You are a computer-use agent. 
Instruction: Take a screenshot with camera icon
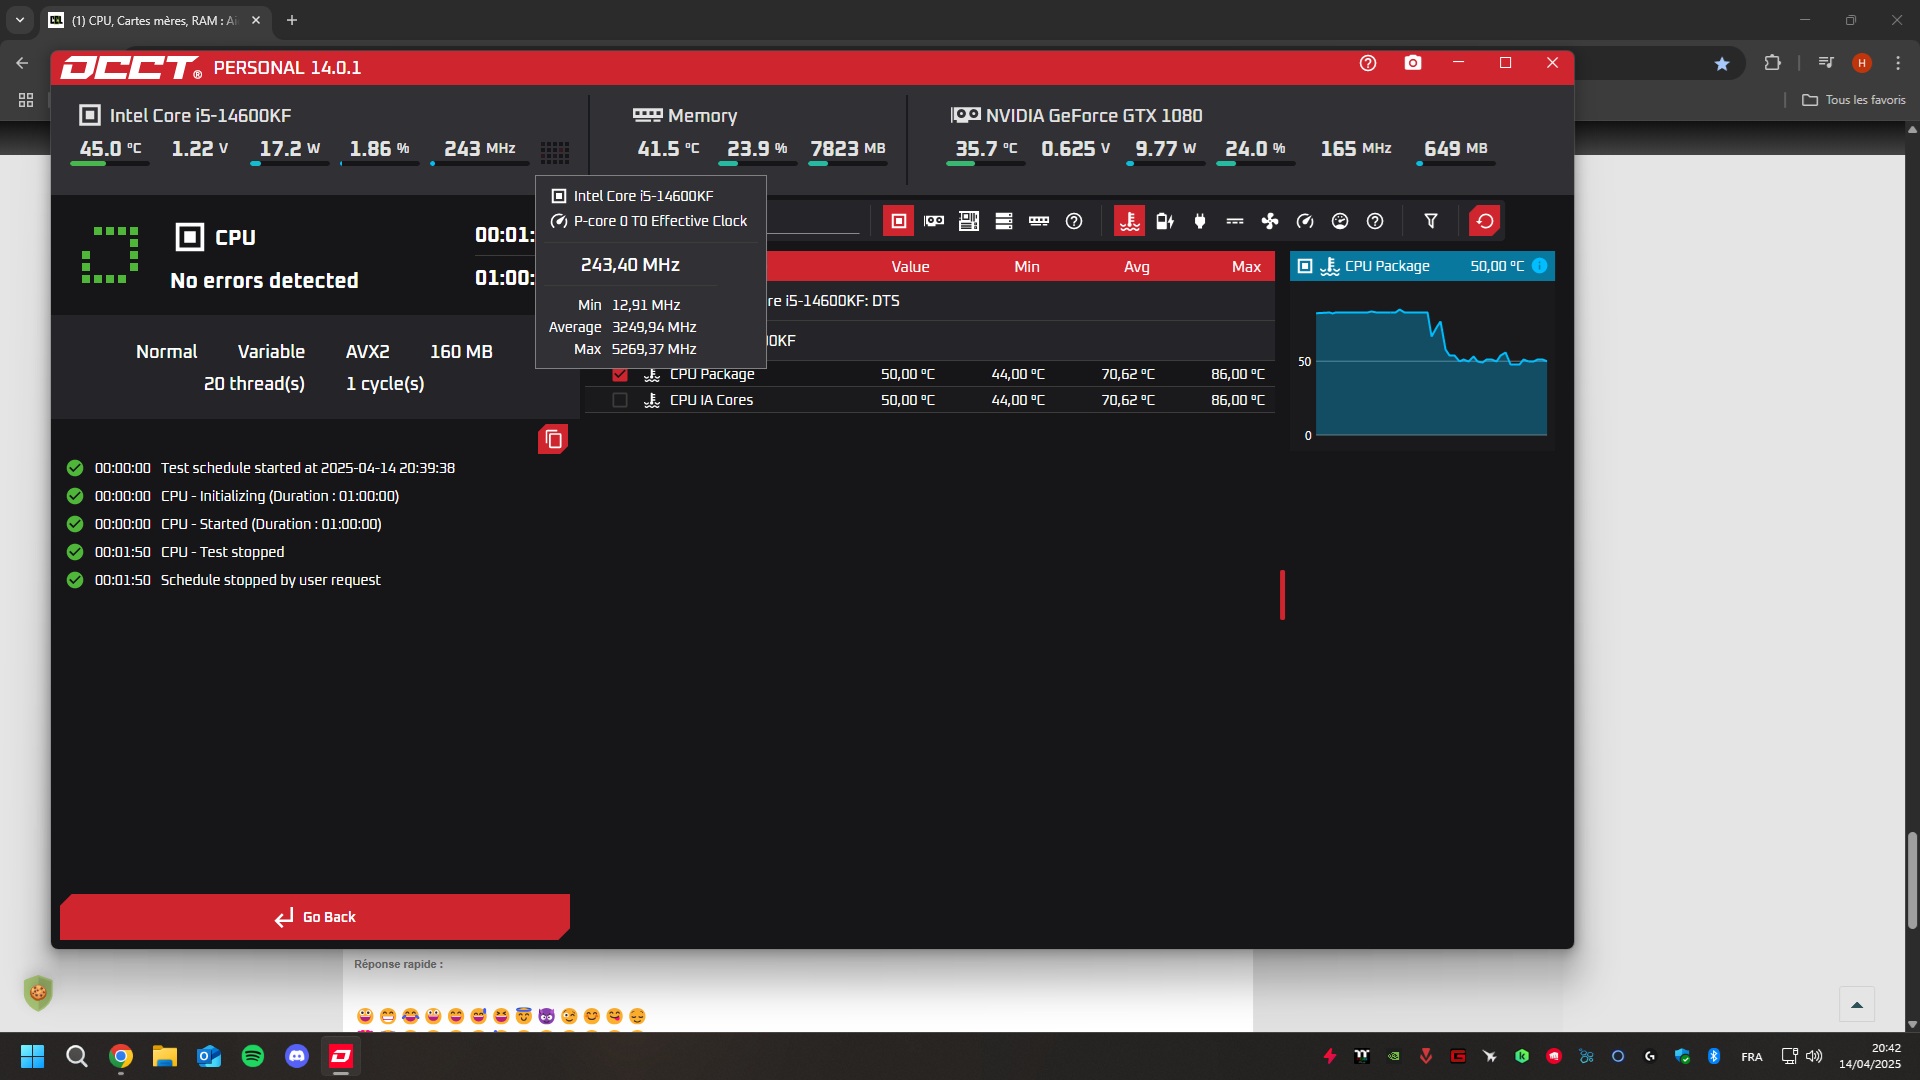click(1412, 63)
